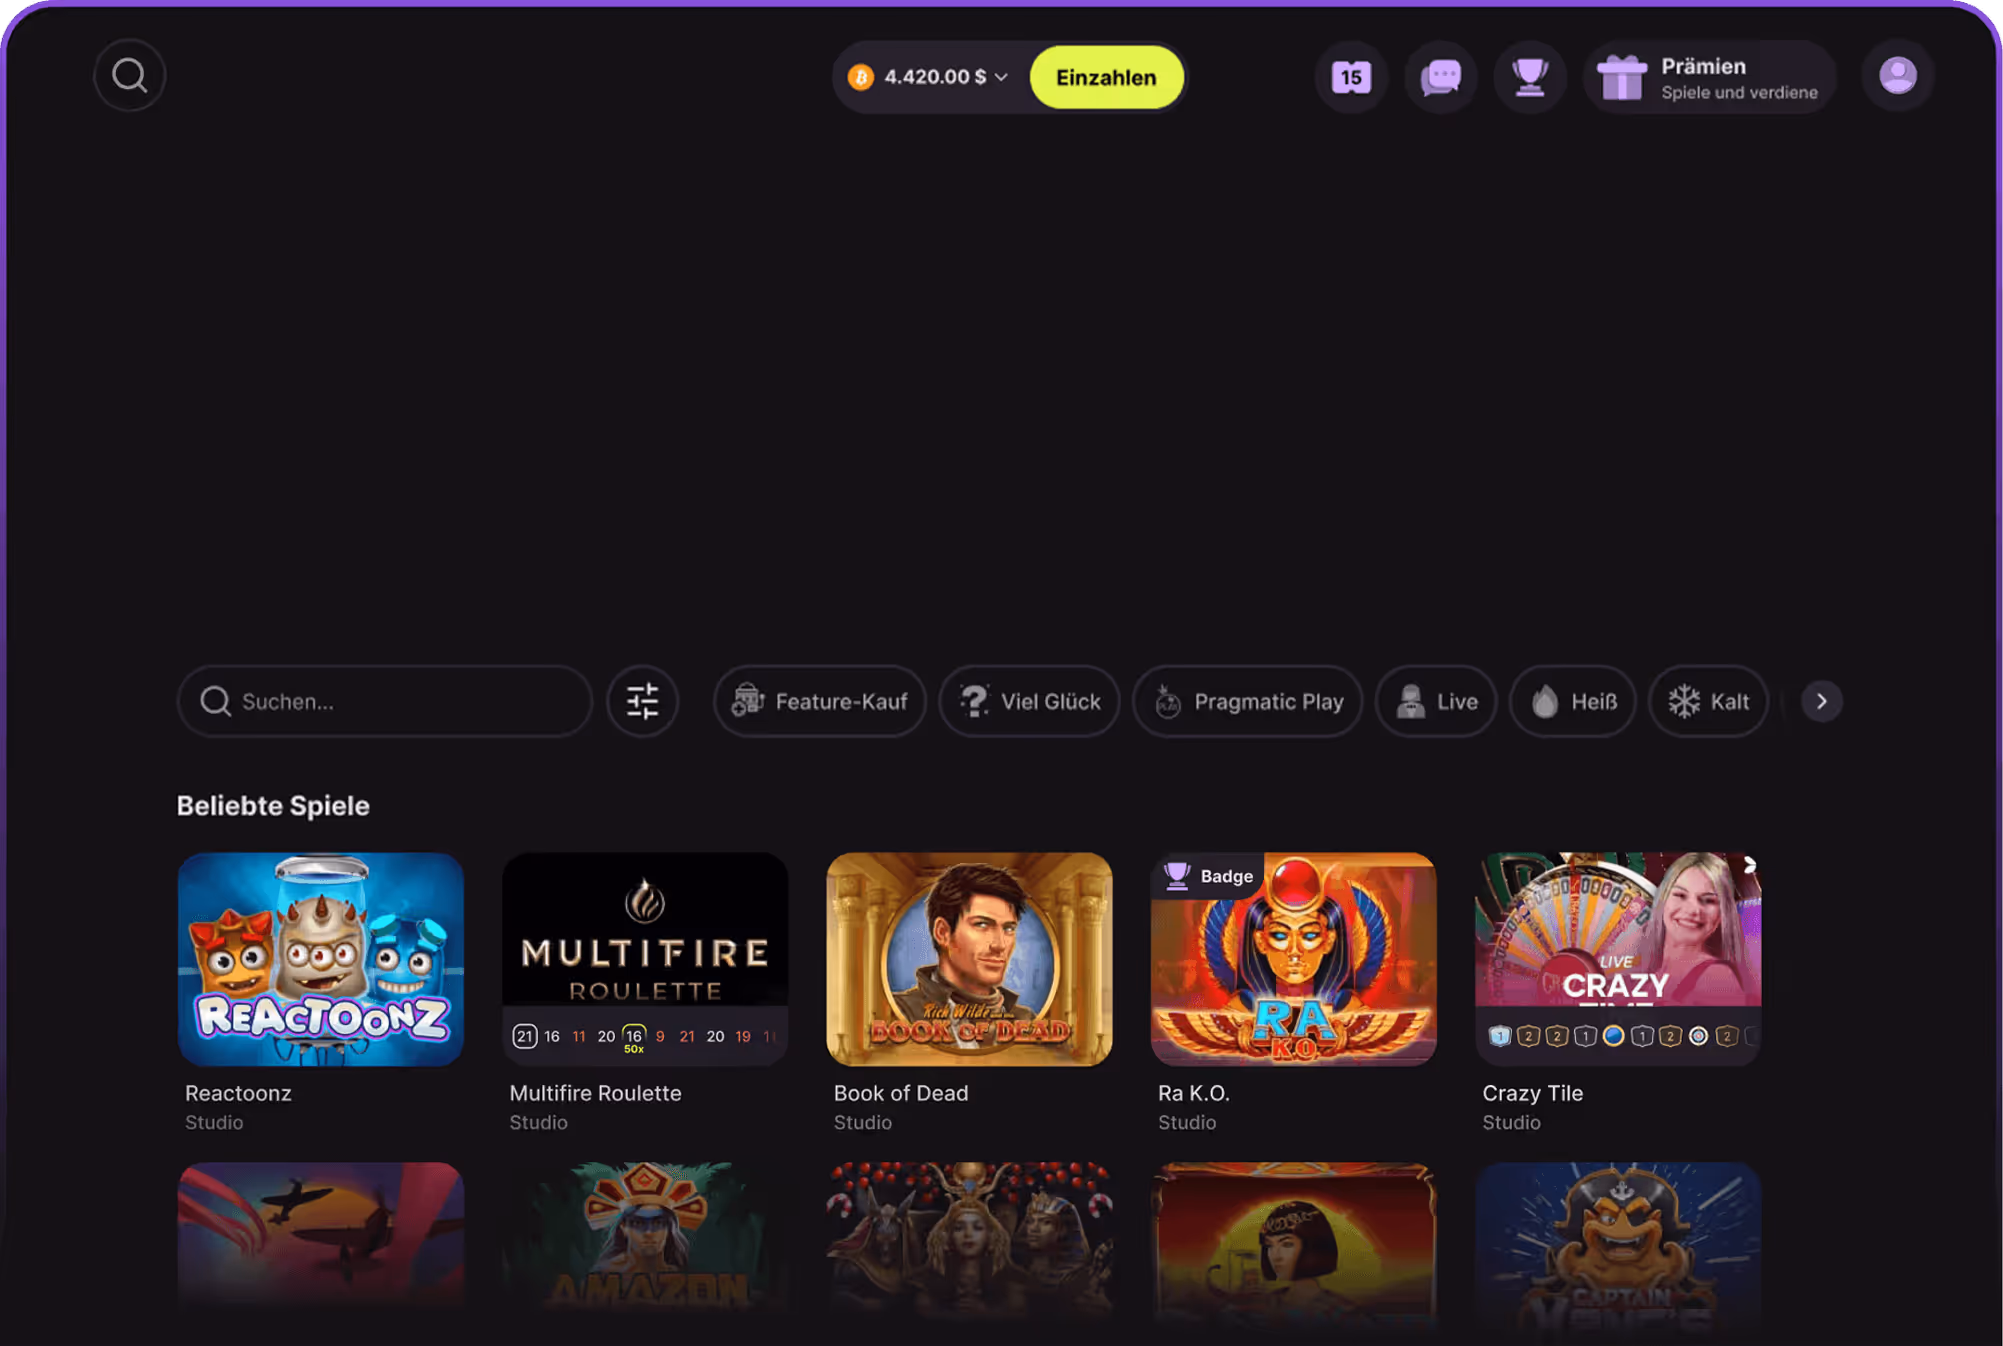The height and width of the screenshot is (1346, 2003).
Task: Toggle the Kalt games filter
Action: point(1708,701)
